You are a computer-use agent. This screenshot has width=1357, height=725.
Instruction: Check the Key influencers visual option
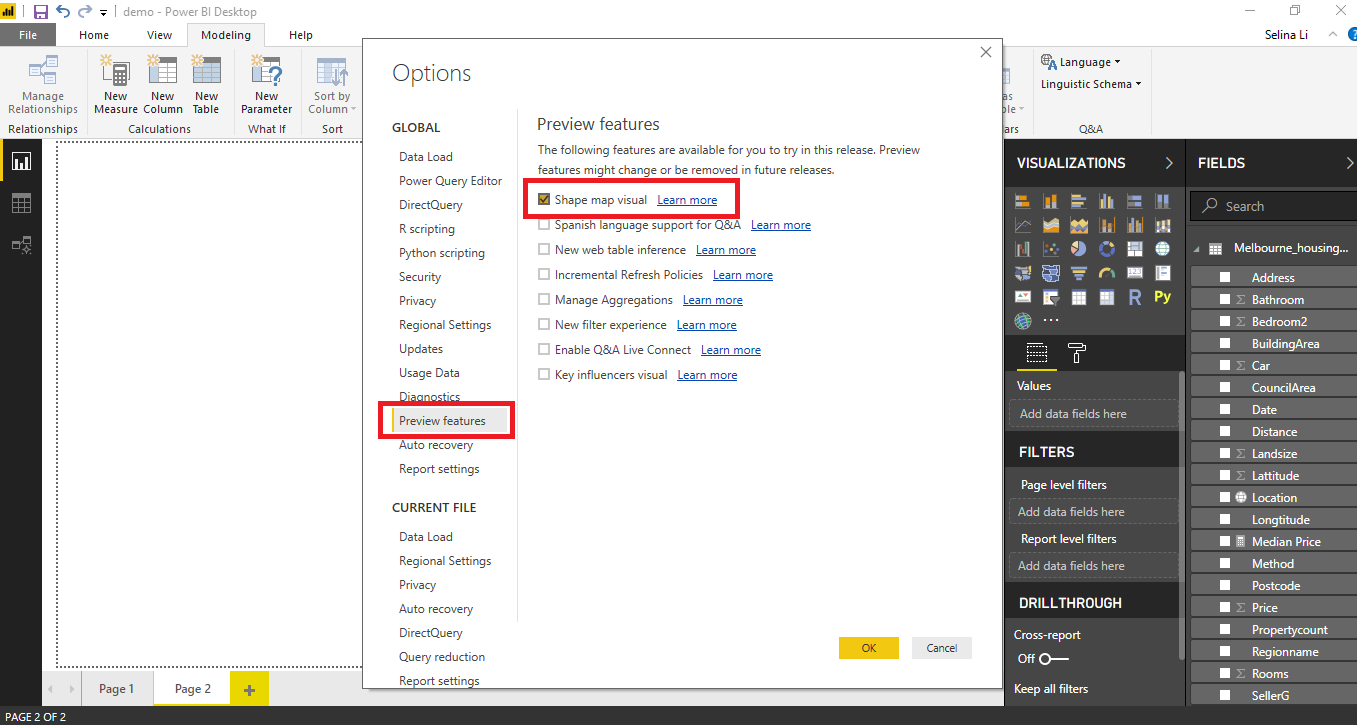click(543, 374)
